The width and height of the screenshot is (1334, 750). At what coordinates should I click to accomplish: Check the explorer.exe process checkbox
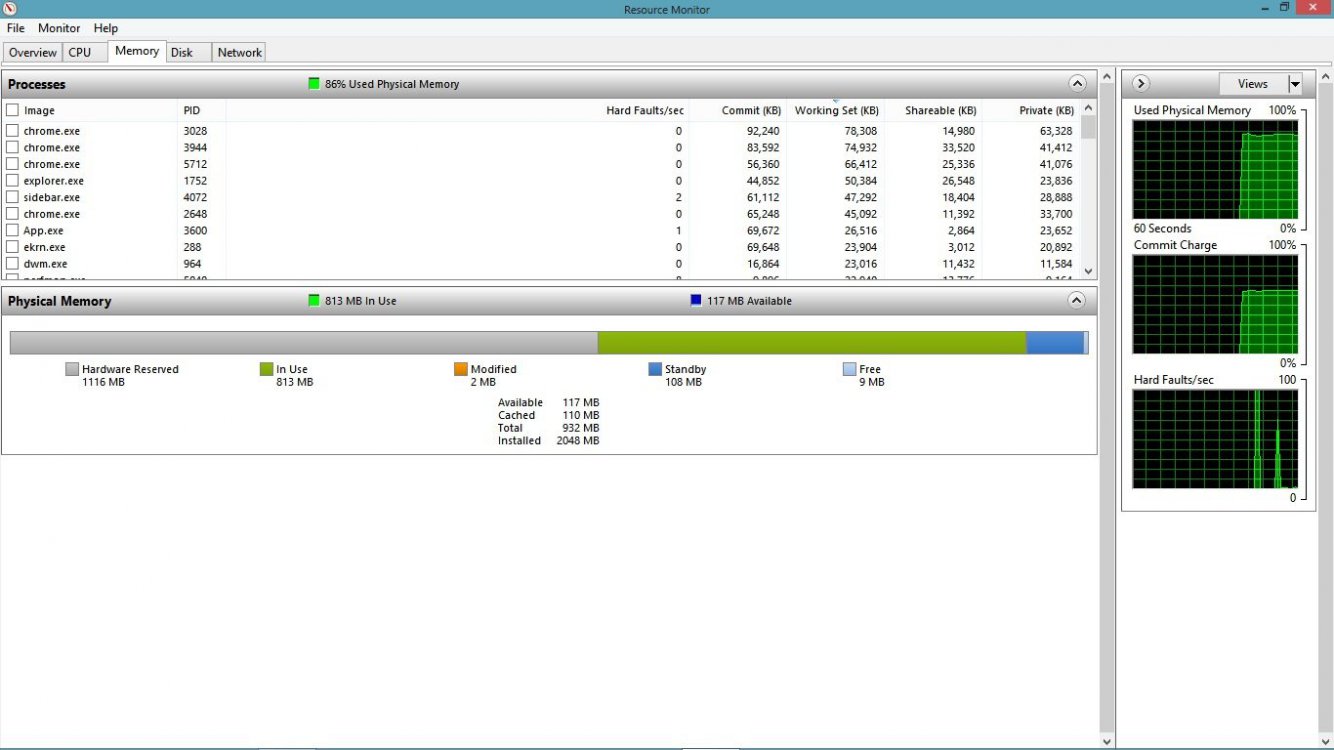coord(11,180)
